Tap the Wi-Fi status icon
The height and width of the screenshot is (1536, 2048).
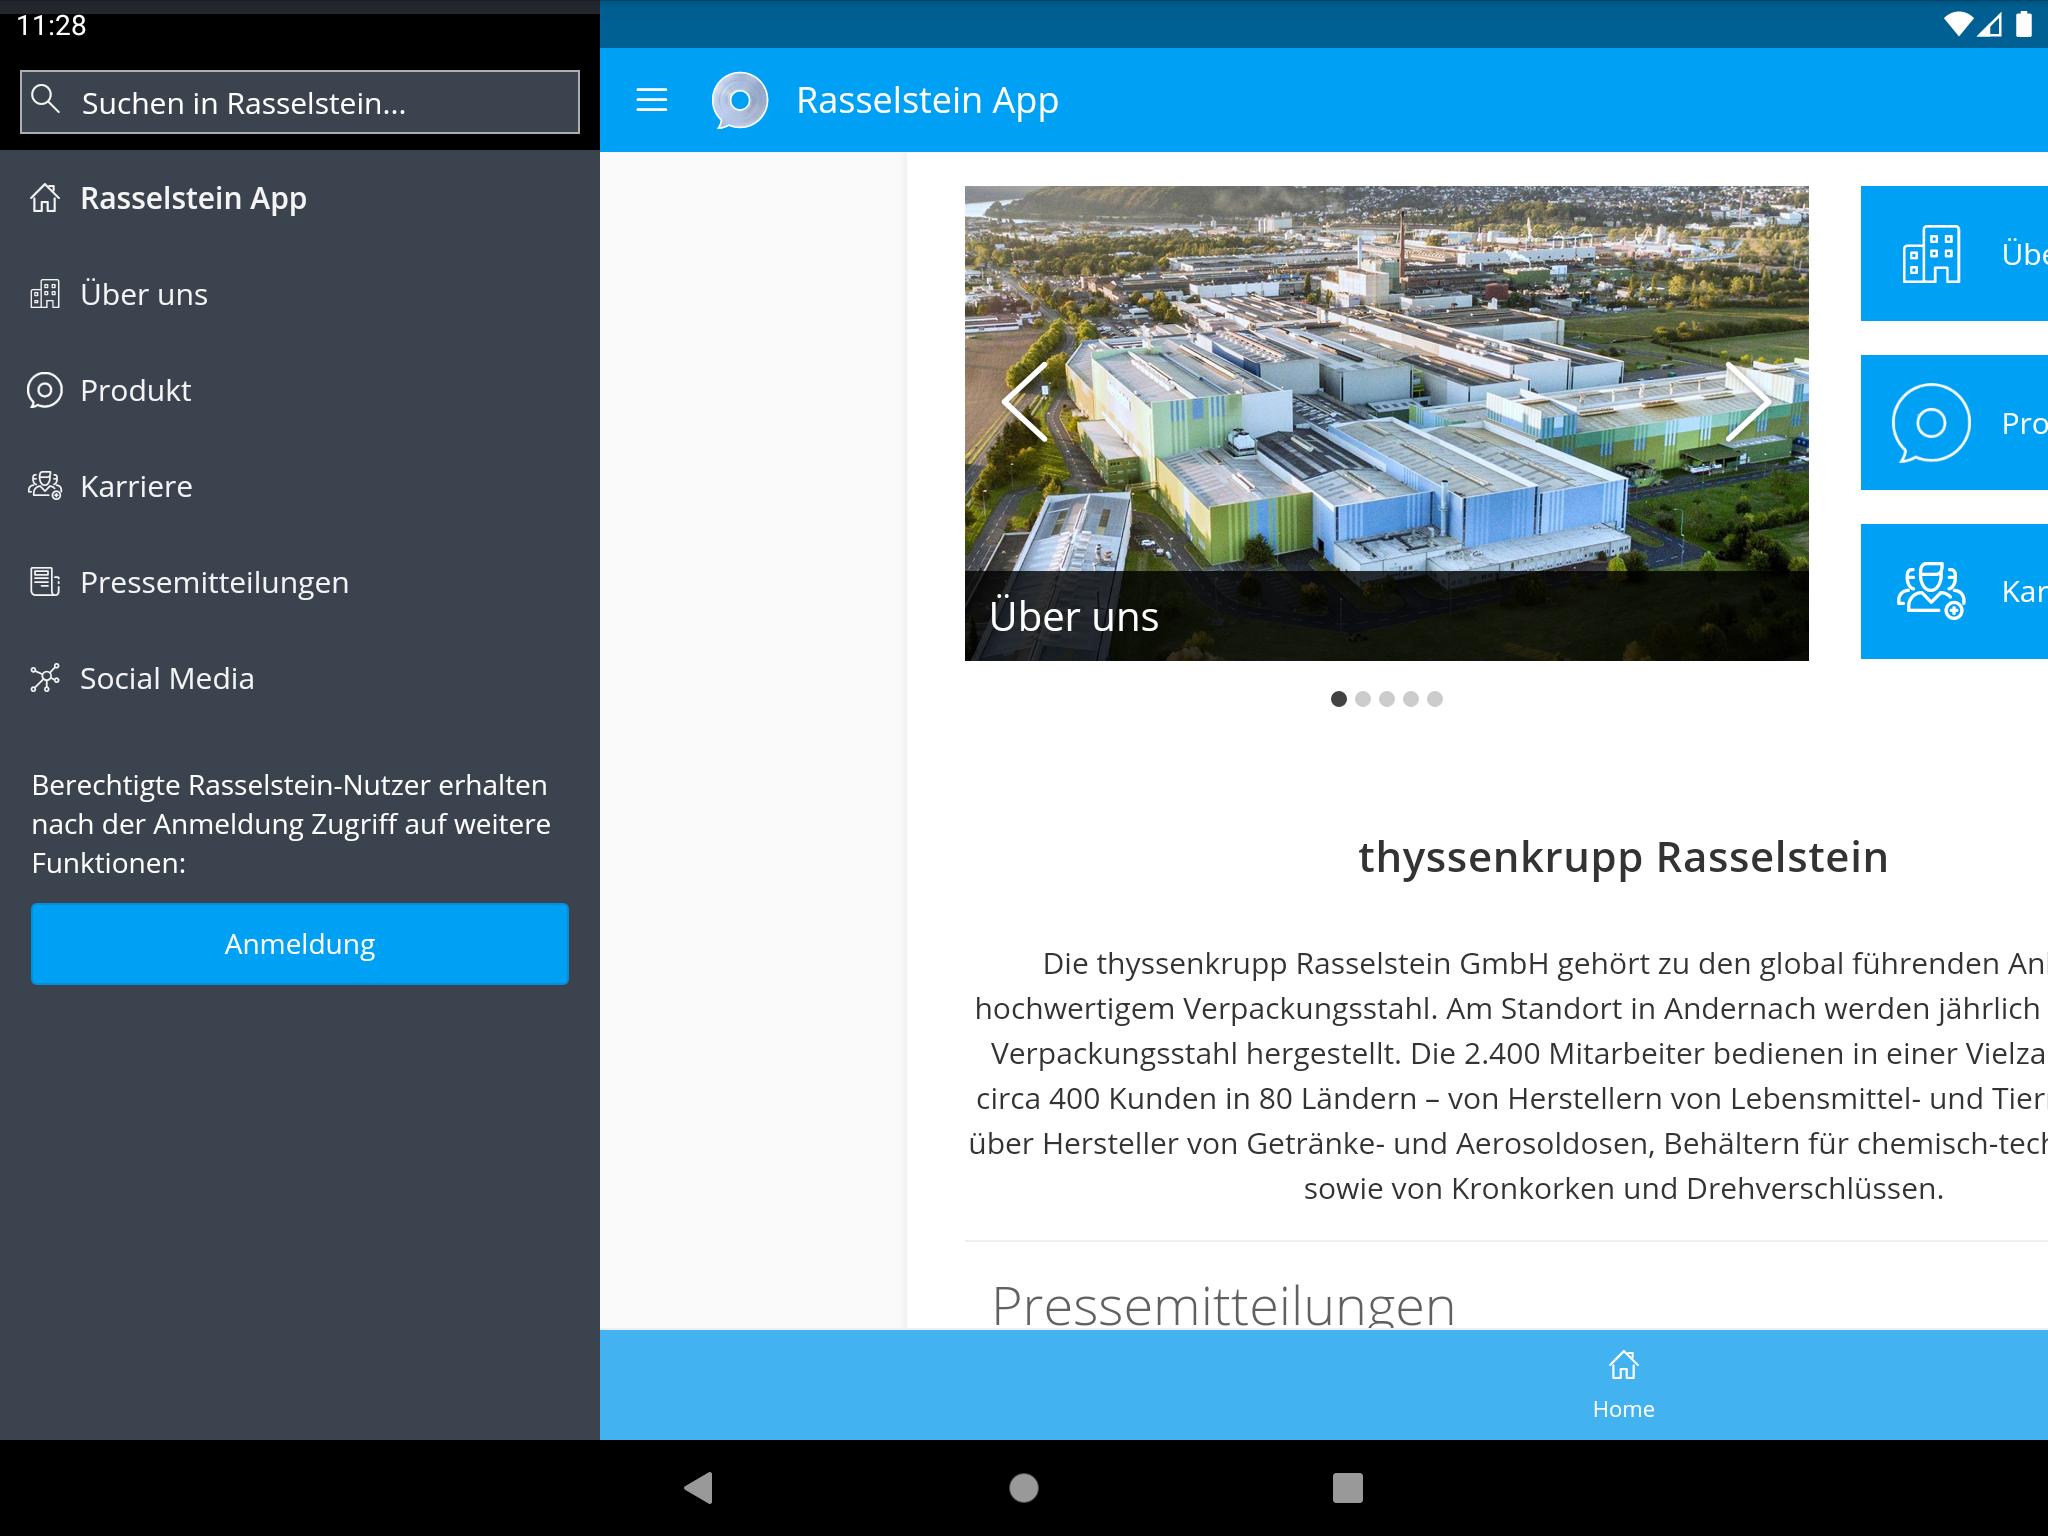pyautogui.click(x=1958, y=24)
